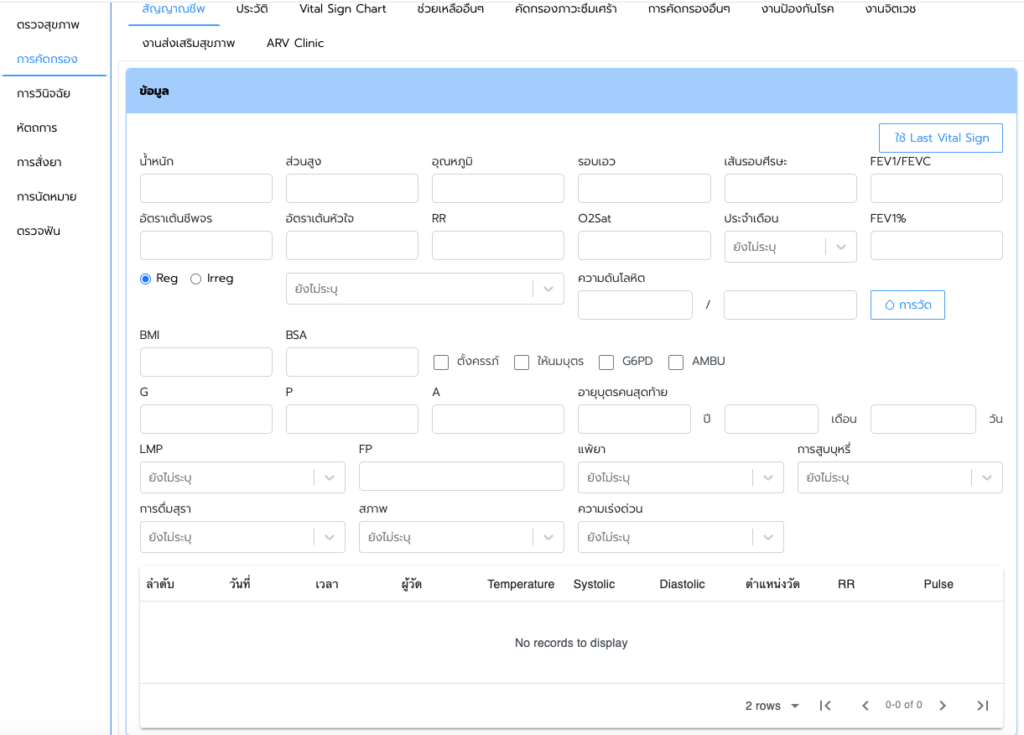Click the การวัด measurement button
The image size is (1024, 735).
907,305
